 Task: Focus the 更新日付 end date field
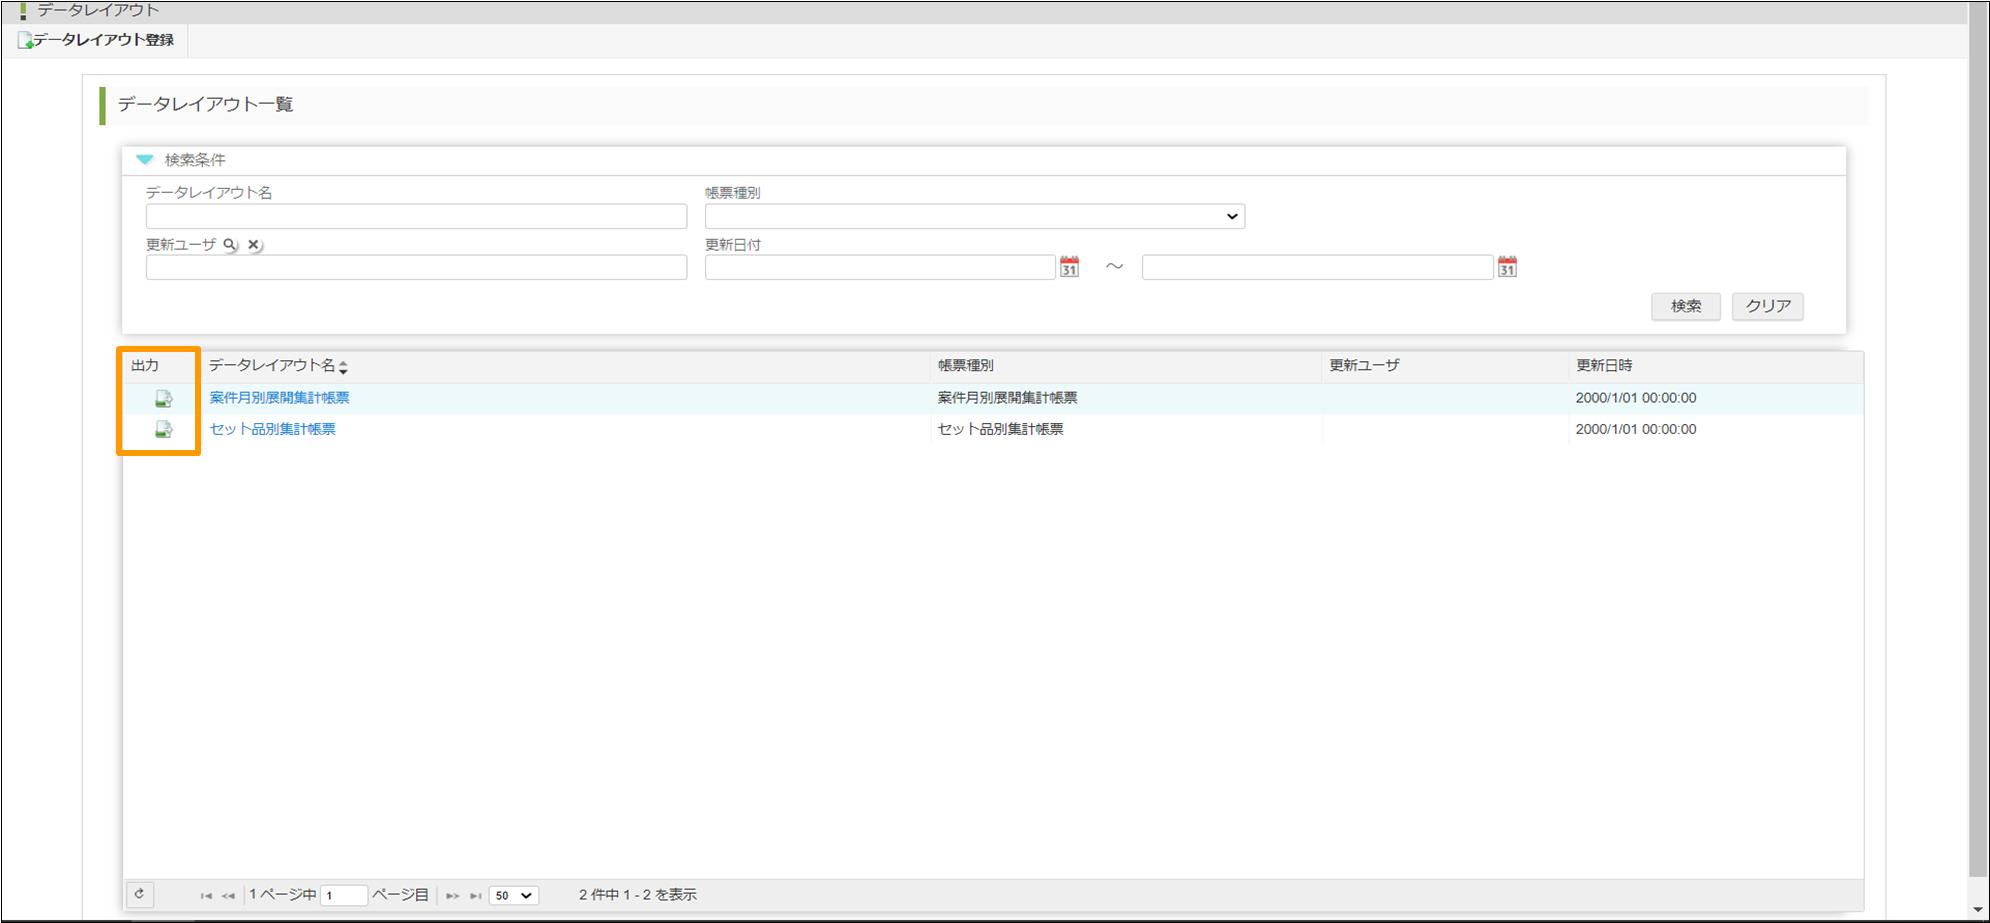1317,267
